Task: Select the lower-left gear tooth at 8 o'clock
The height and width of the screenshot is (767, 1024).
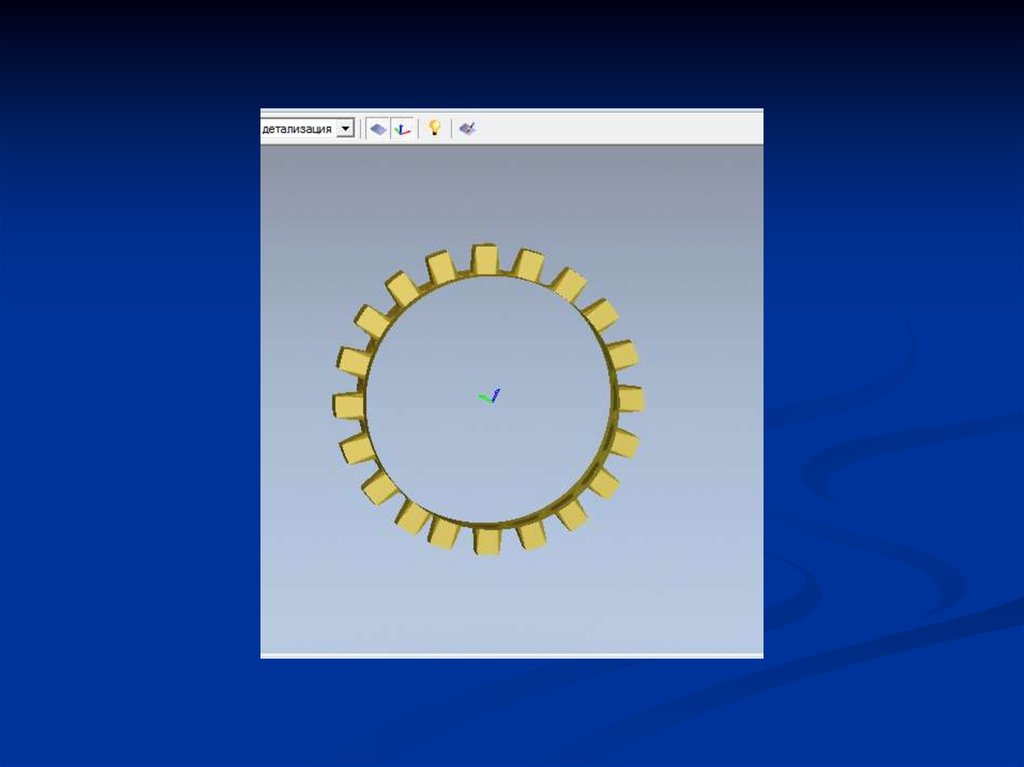Action: tap(379, 486)
